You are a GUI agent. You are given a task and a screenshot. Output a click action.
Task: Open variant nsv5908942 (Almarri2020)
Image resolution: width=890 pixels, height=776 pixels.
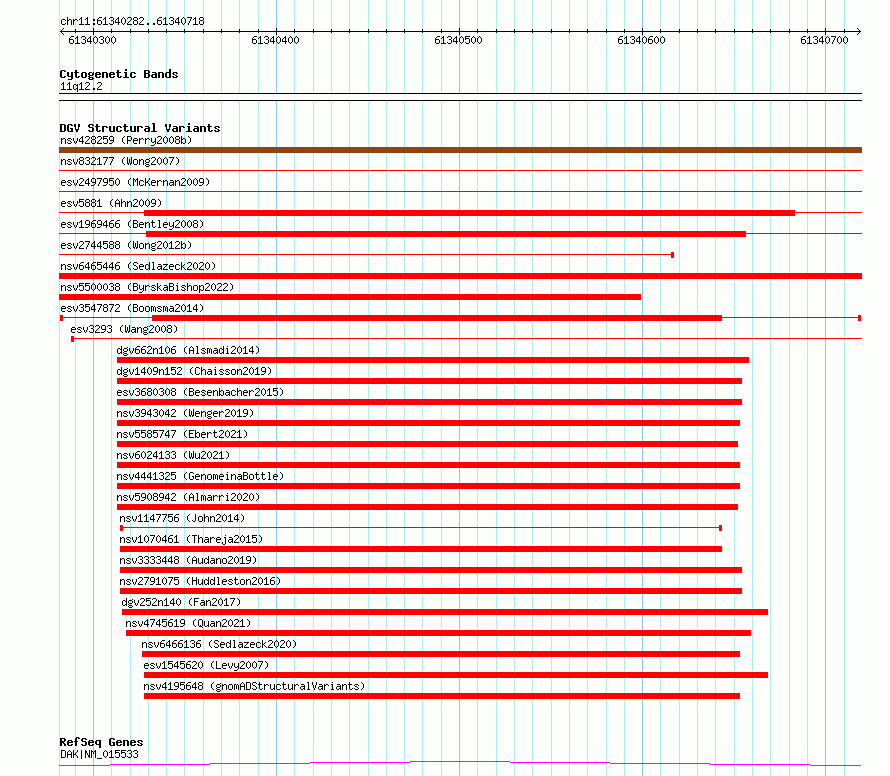188,497
